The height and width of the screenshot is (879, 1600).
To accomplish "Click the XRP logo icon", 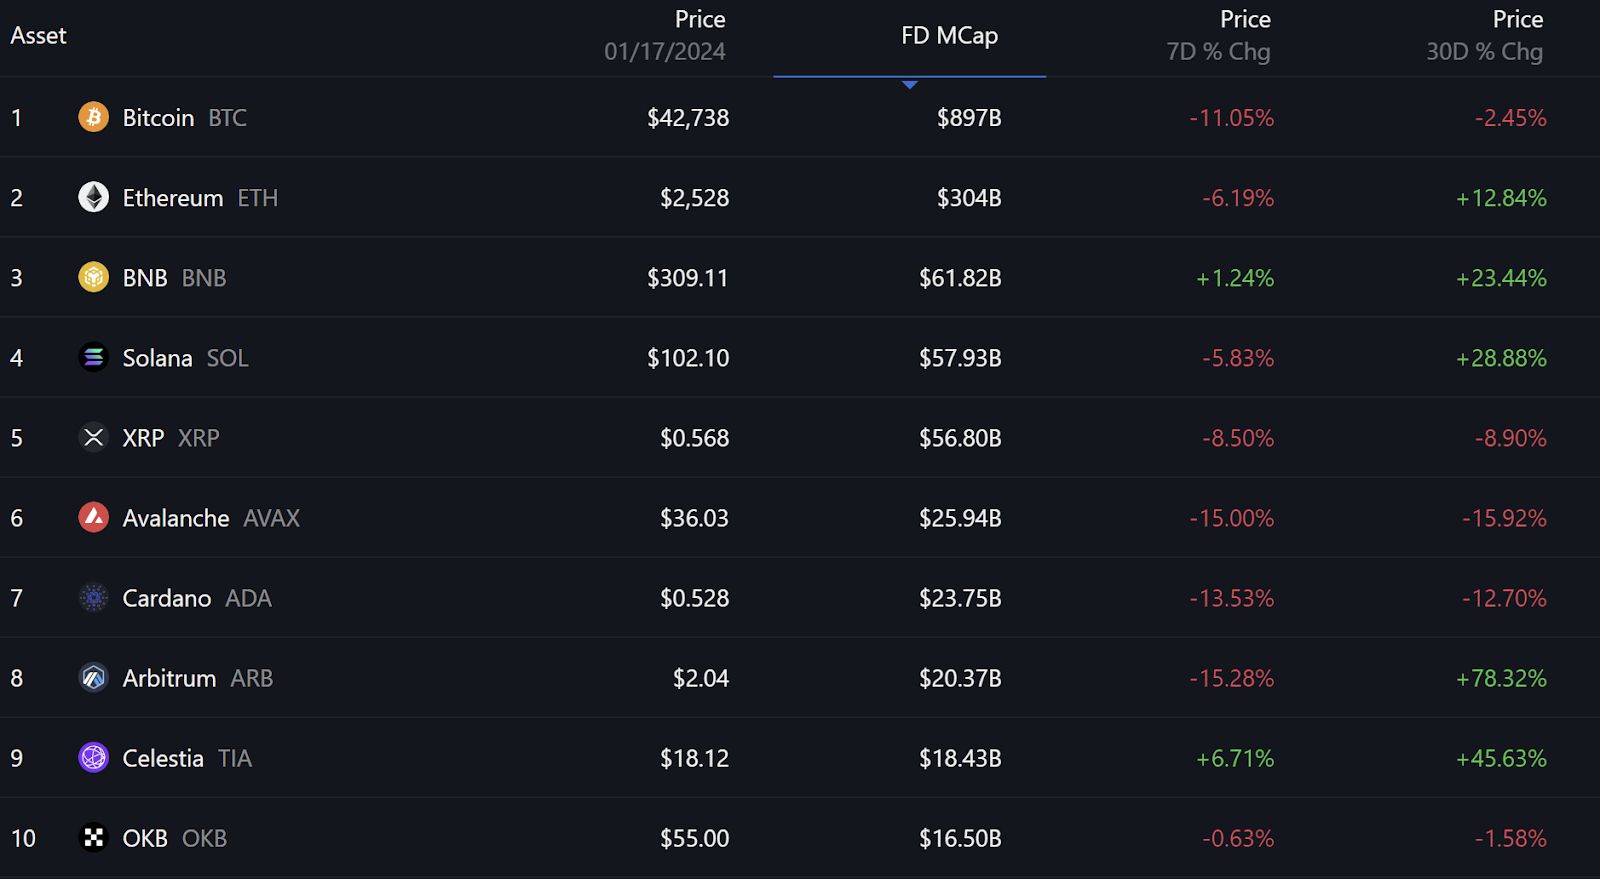I will pyautogui.click(x=94, y=437).
